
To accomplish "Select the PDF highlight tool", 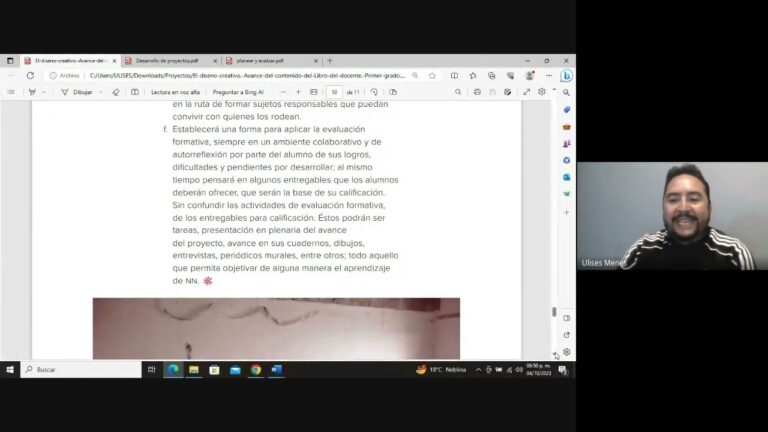I will 32,92.
